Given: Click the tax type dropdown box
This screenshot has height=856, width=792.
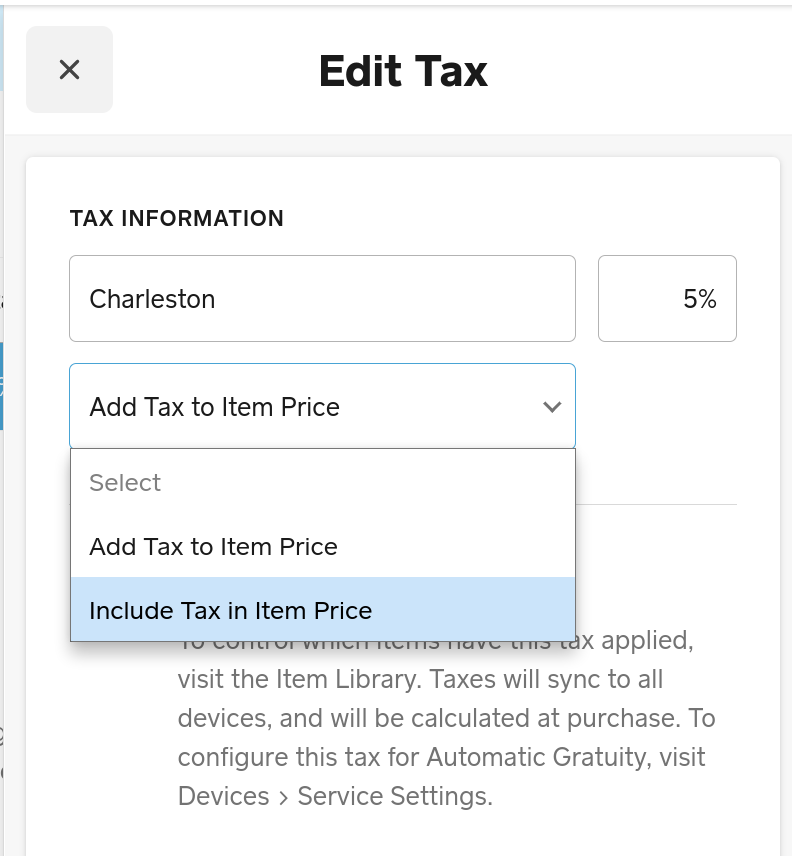Looking at the screenshot, I should click(300, 407).
